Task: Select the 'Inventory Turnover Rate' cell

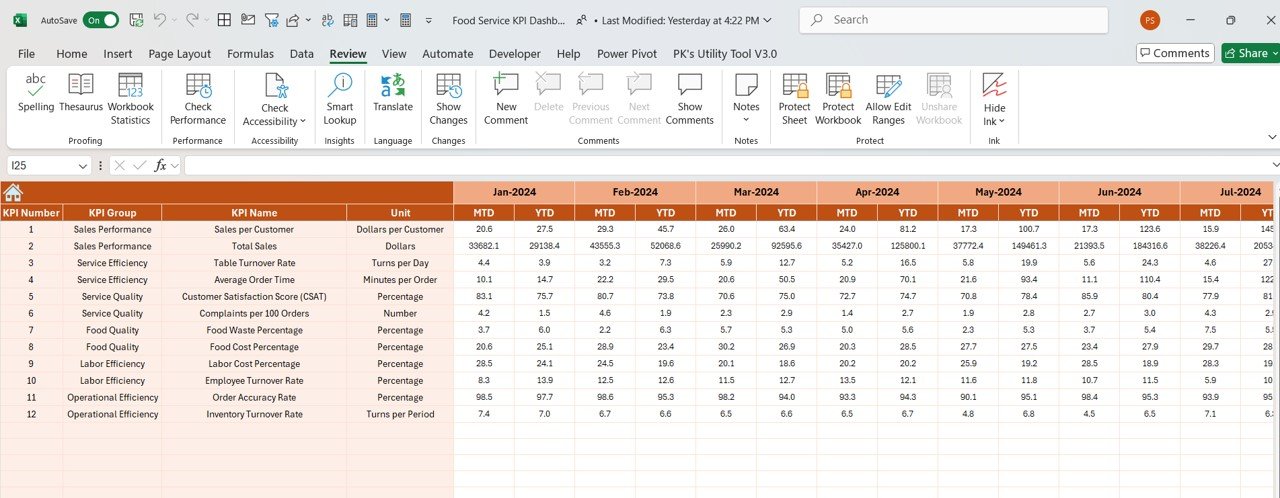Action: [x=254, y=414]
